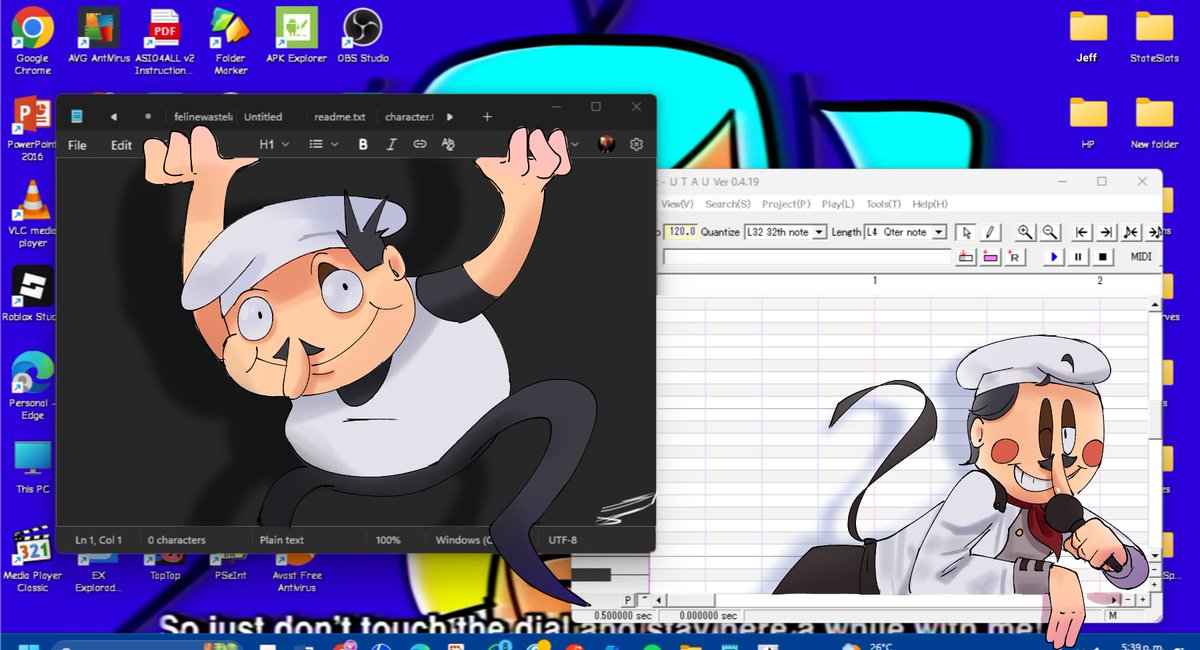Click the MIDI button in UTAU
Viewport: 1200px width, 650px height.
pyautogui.click(x=1141, y=257)
